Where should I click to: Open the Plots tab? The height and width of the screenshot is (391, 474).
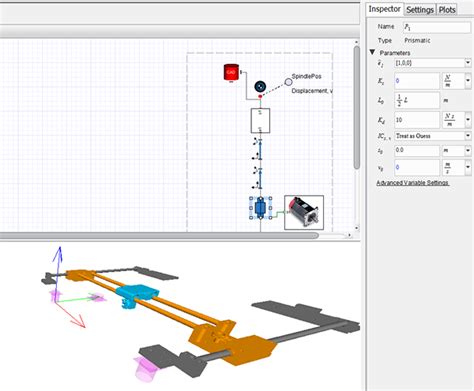pyautogui.click(x=447, y=10)
